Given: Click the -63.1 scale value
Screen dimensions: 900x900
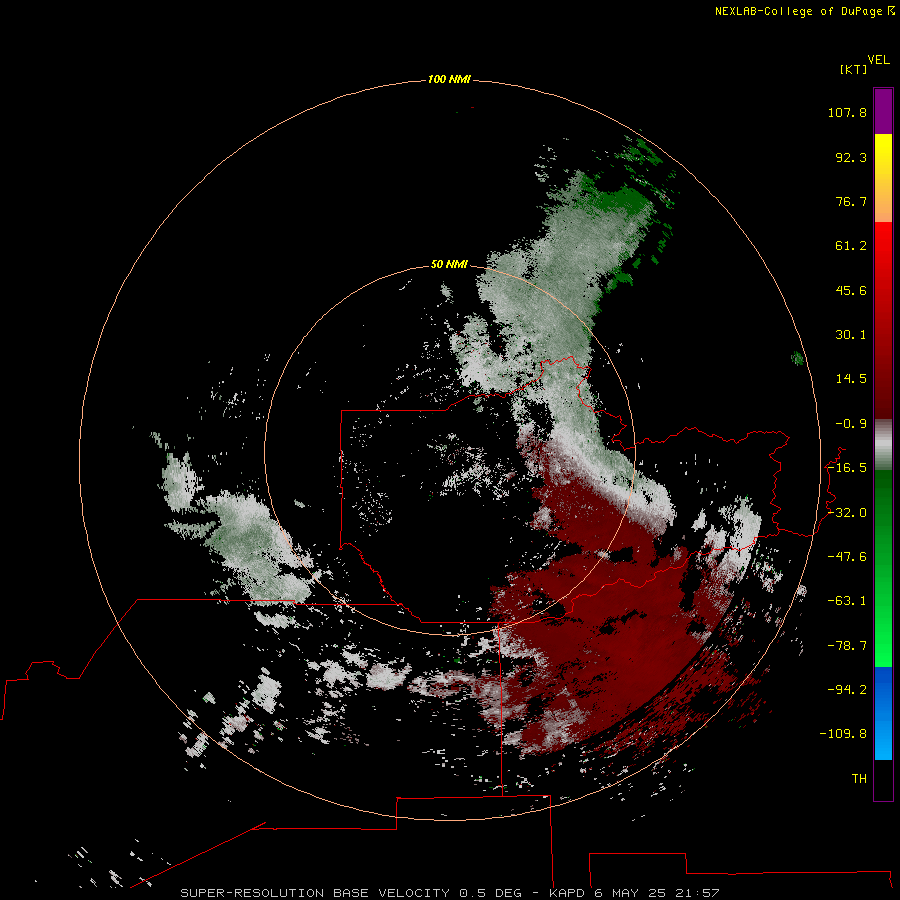Looking at the screenshot, I should (847, 601).
